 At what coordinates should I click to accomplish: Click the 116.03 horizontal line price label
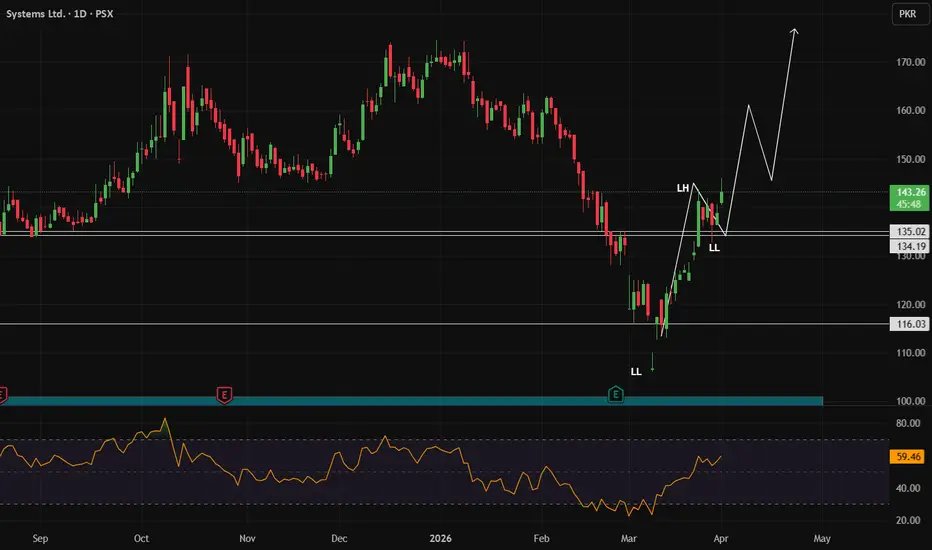[909, 324]
